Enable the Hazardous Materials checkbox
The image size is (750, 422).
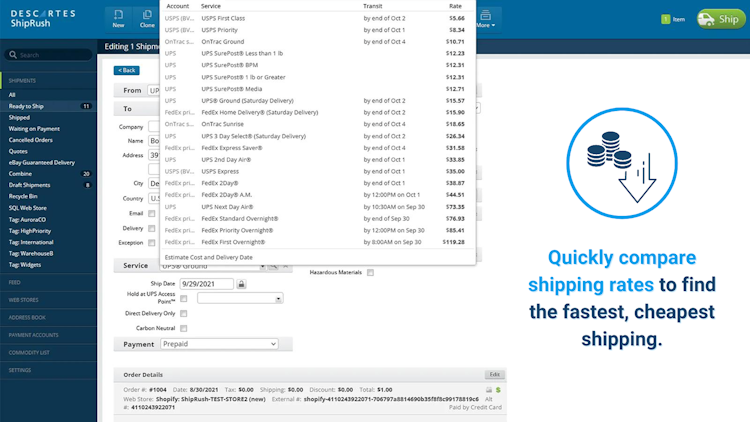(x=370, y=273)
